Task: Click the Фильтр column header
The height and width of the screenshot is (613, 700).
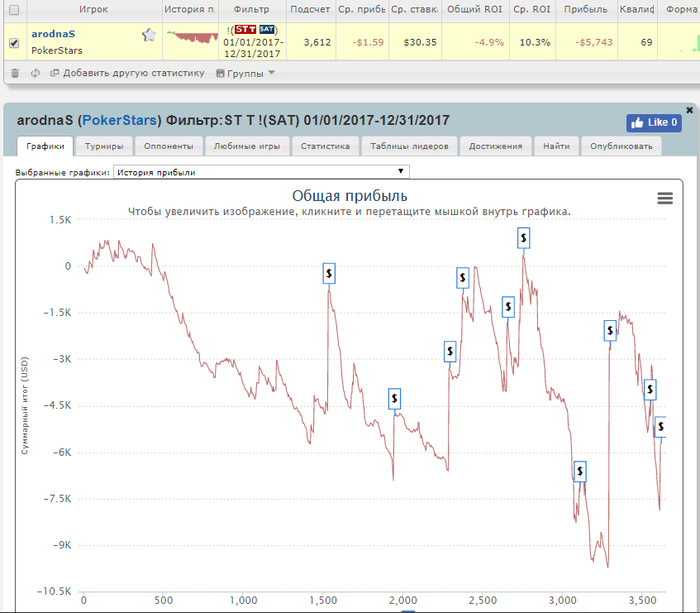Action: (251, 9)
